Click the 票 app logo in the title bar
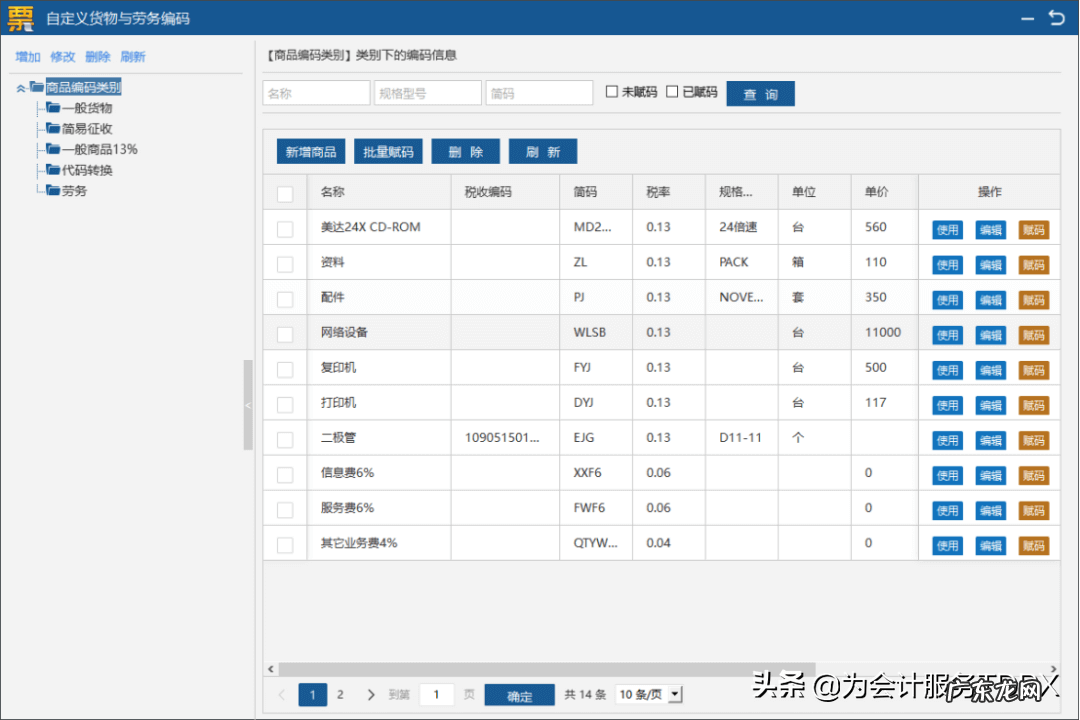This screenshot has width=1080, height=720. pyautogui.click(x=20, y=18)
